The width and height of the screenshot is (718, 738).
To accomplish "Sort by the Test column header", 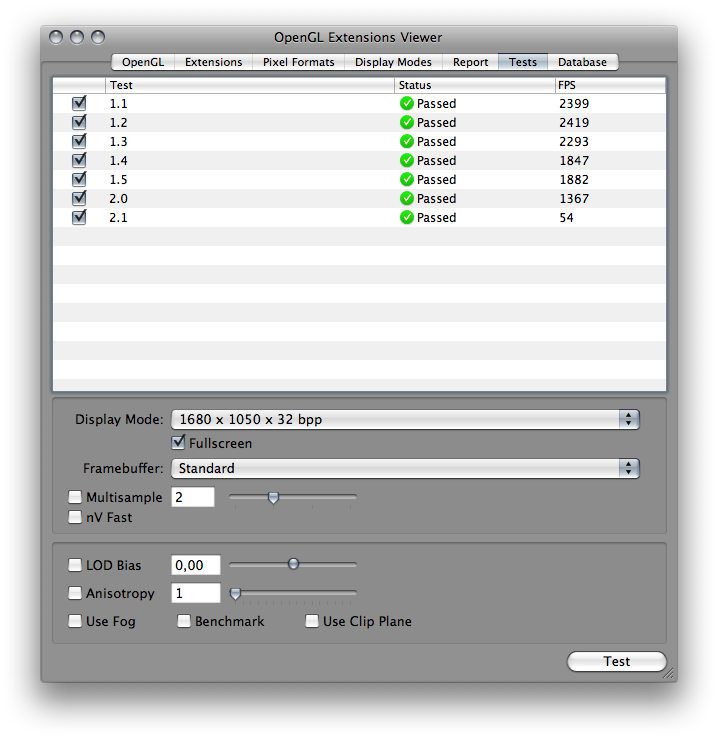I will pos(250,85).
